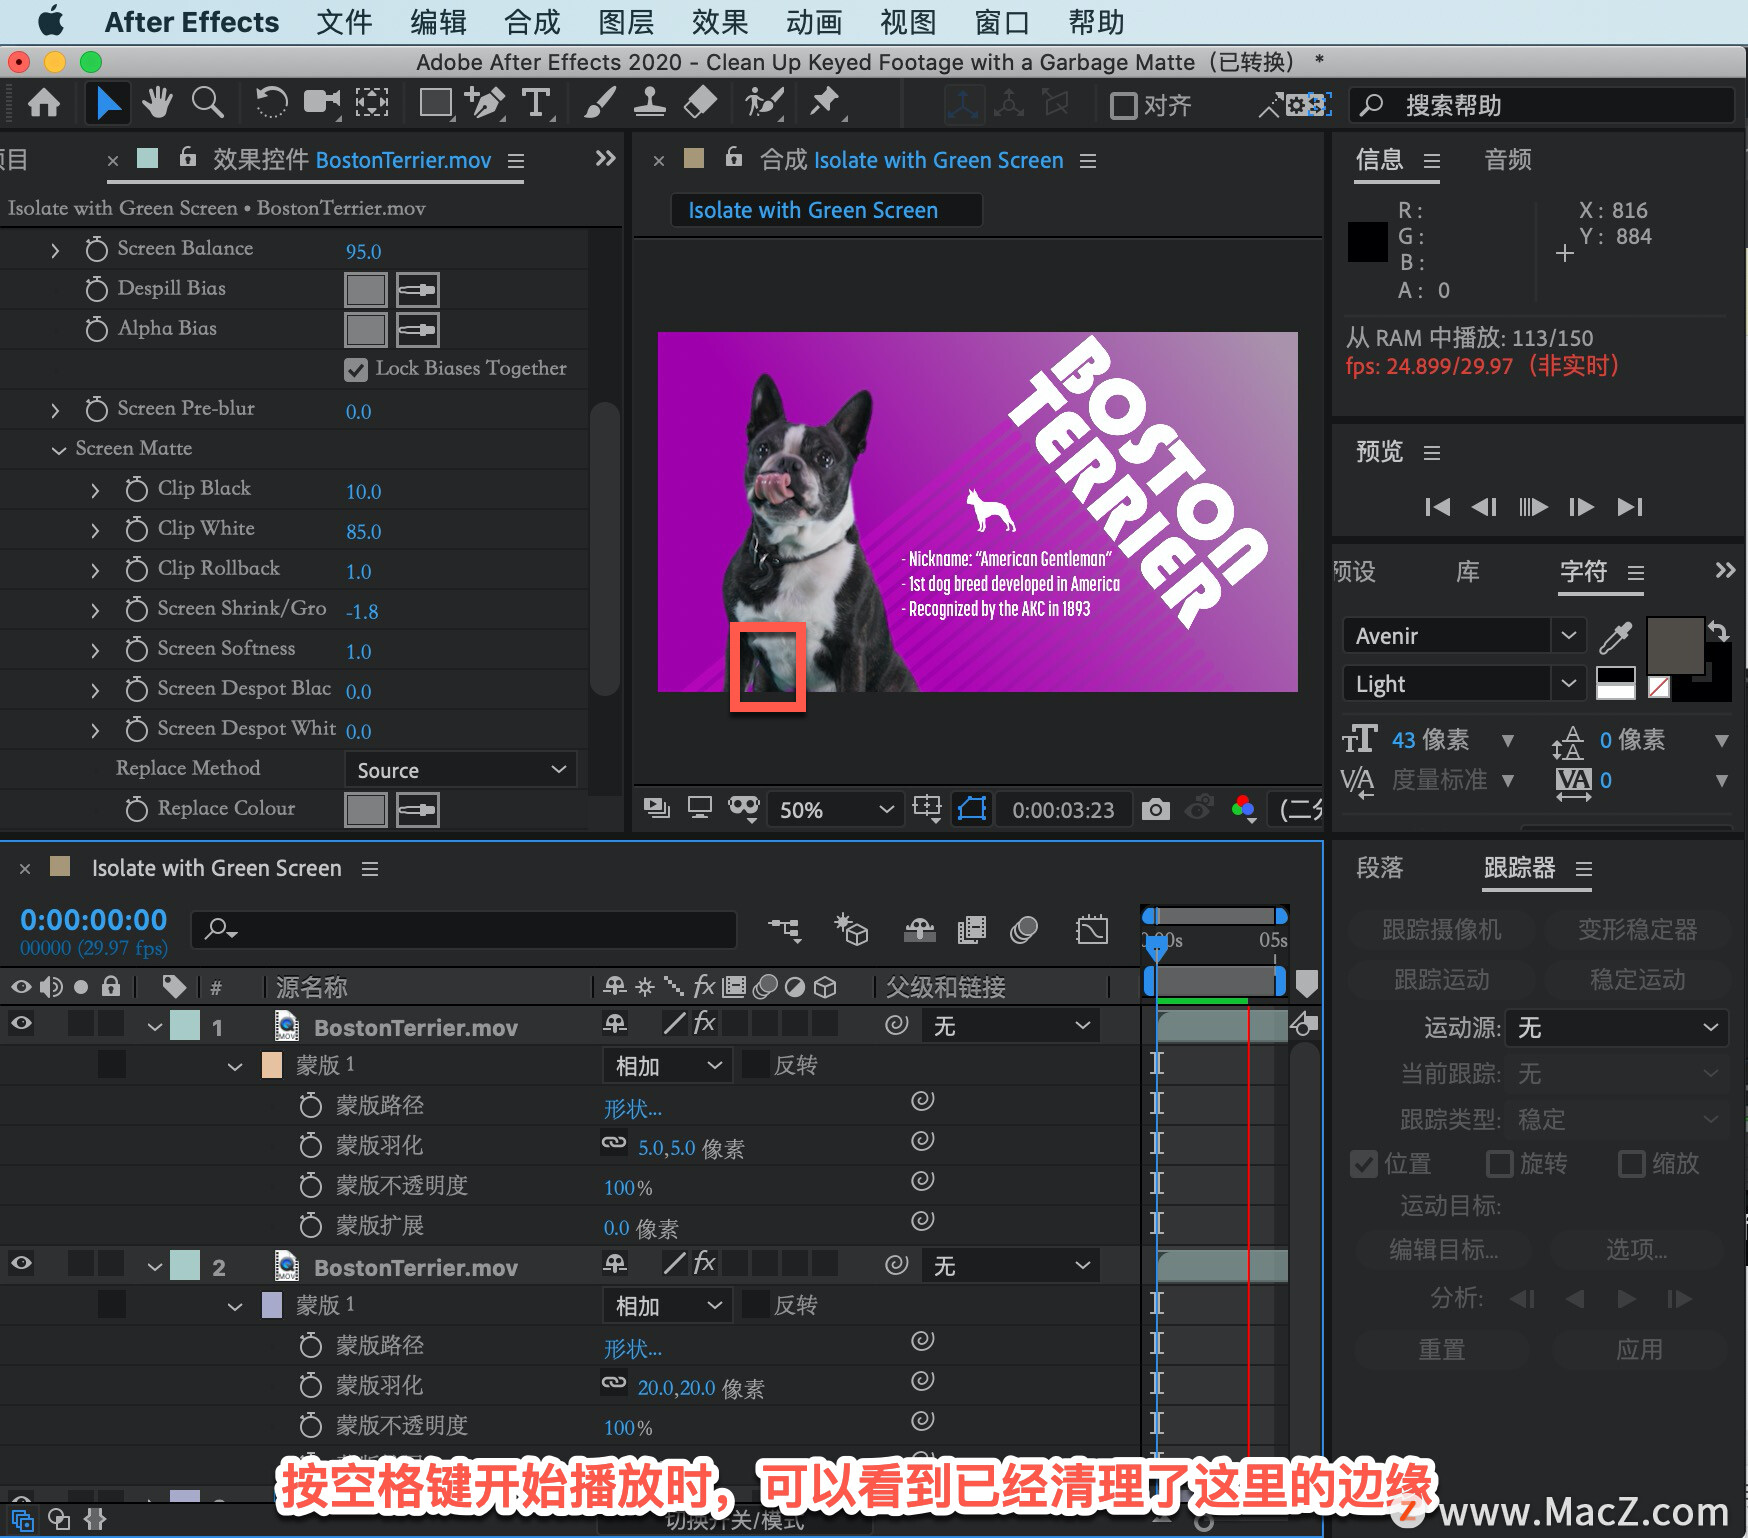The height and width of the screenshot is (1538, 1748).
Task: Select the Hand tool
Action: [x=157, y=103]
